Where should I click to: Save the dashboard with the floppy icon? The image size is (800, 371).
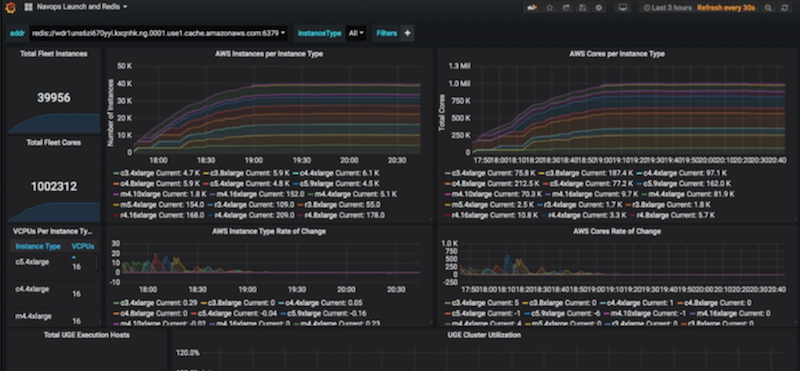[583, 8]
